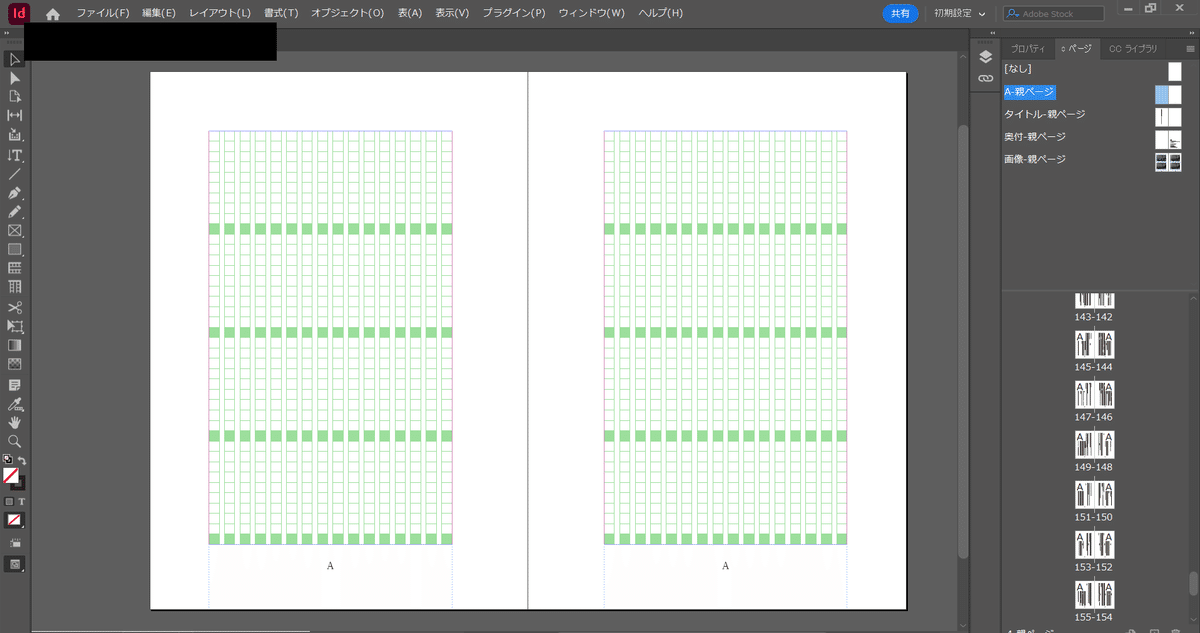Select the Hand tool
Viewport: 1200px width, 633px height.
(15, 422)
